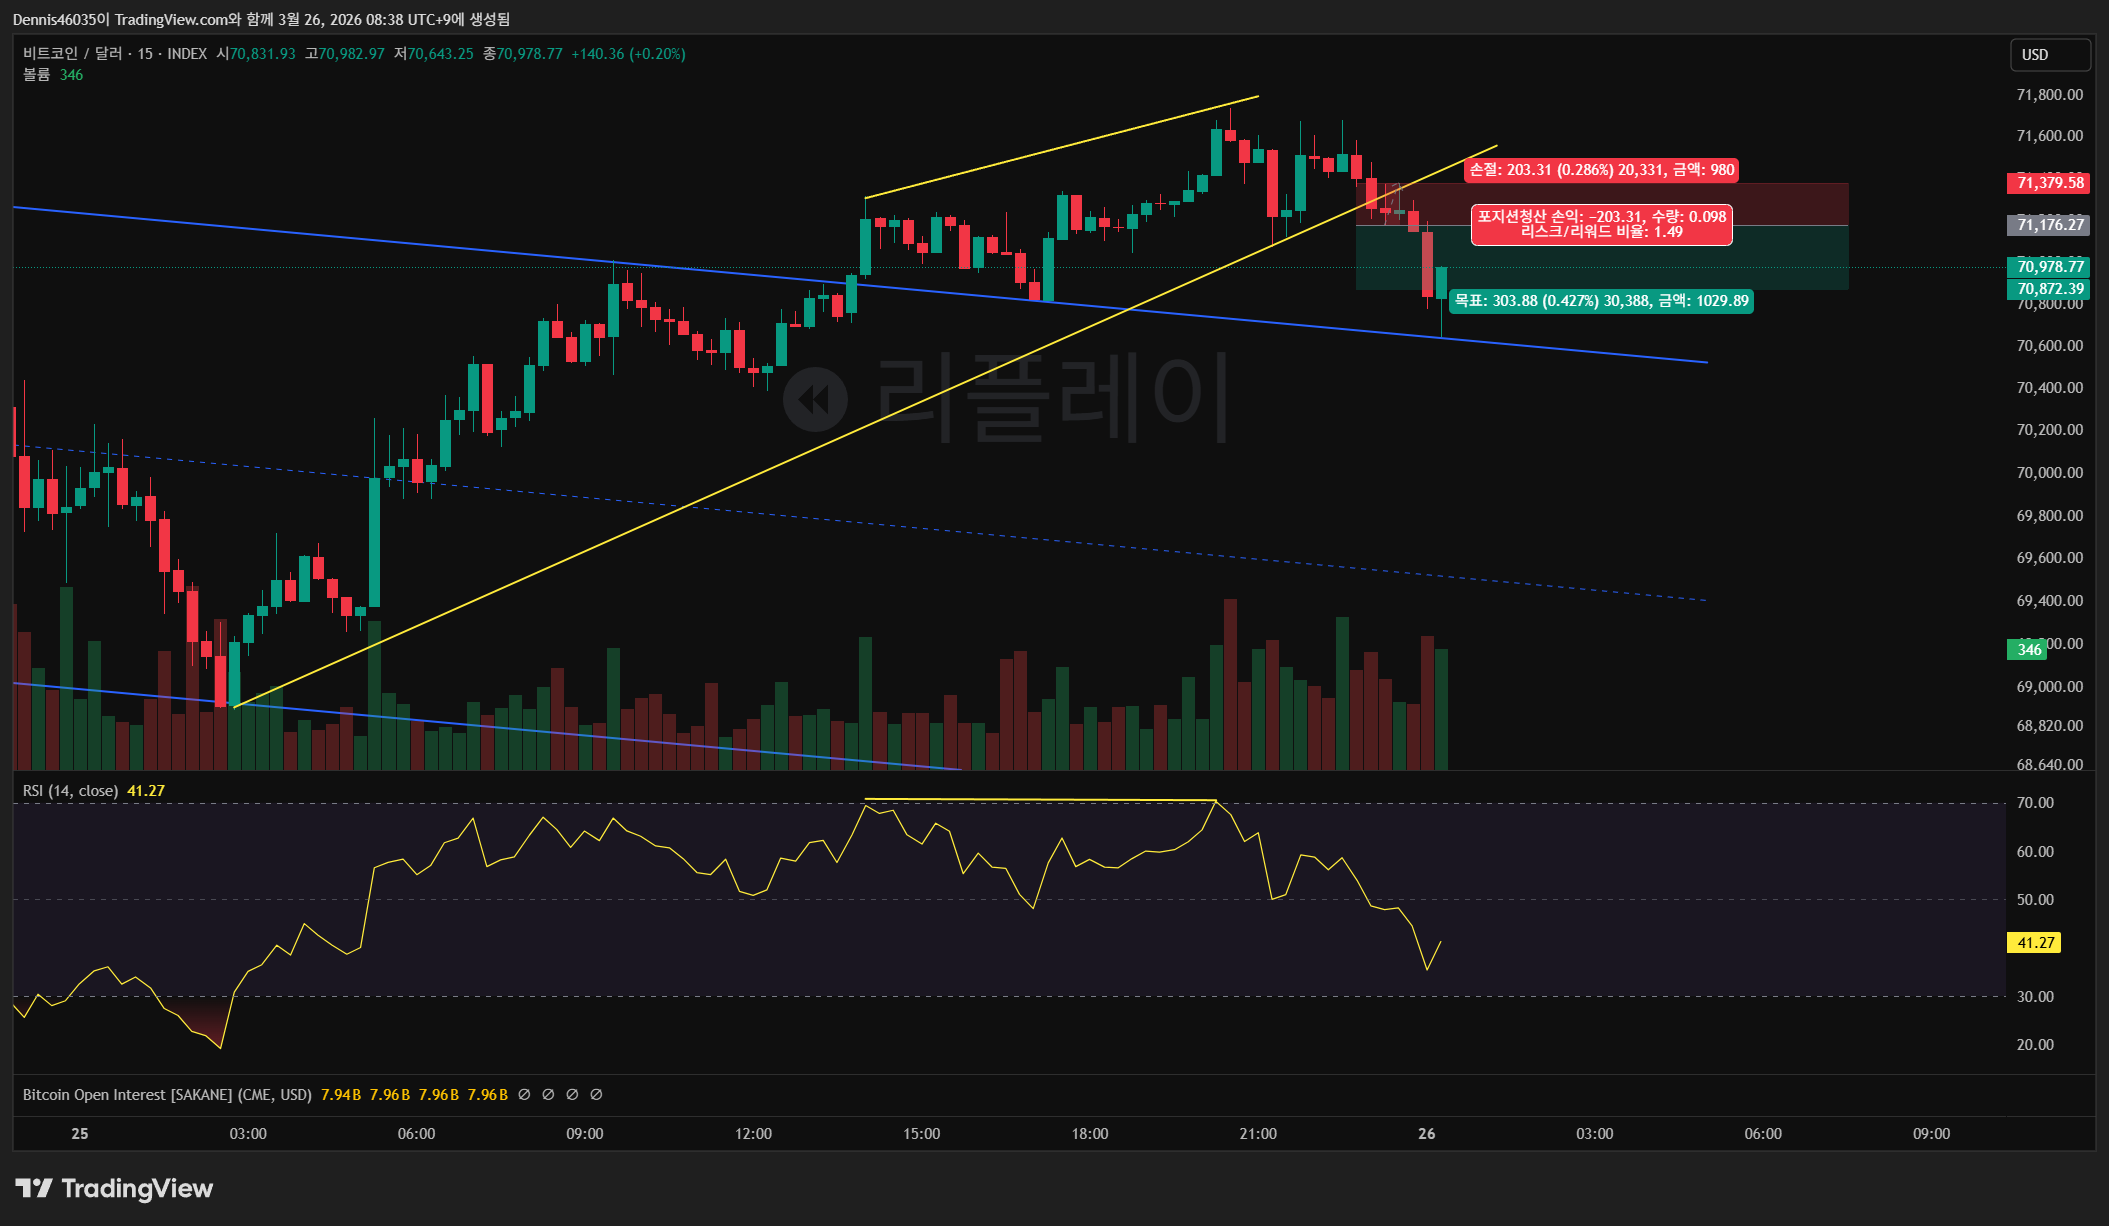
Task: Click the 포지션청산 손익 position label
Action: click(x=1602, y=224)
